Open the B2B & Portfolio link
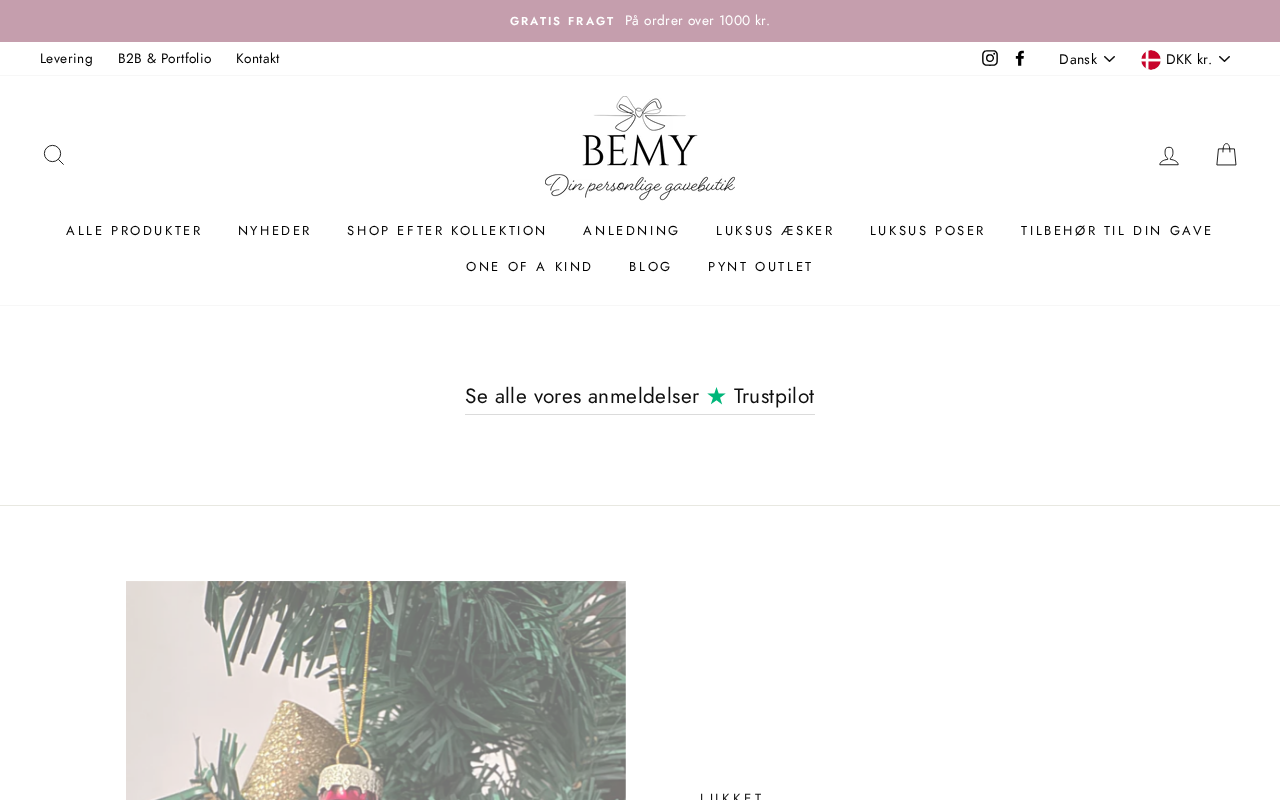The height and width of the screenshot is (800, 1280). pos(165,58)
